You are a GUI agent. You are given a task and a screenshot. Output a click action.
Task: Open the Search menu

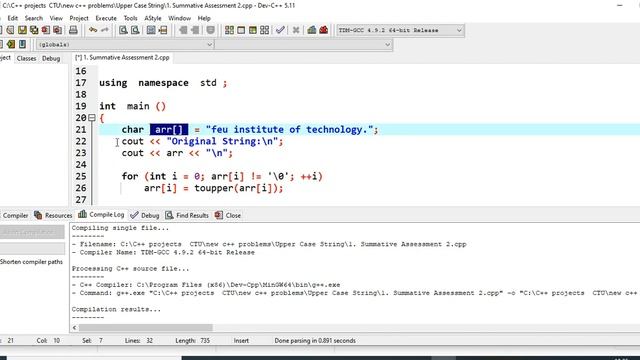pyautogui.click(x=33, y=18)
